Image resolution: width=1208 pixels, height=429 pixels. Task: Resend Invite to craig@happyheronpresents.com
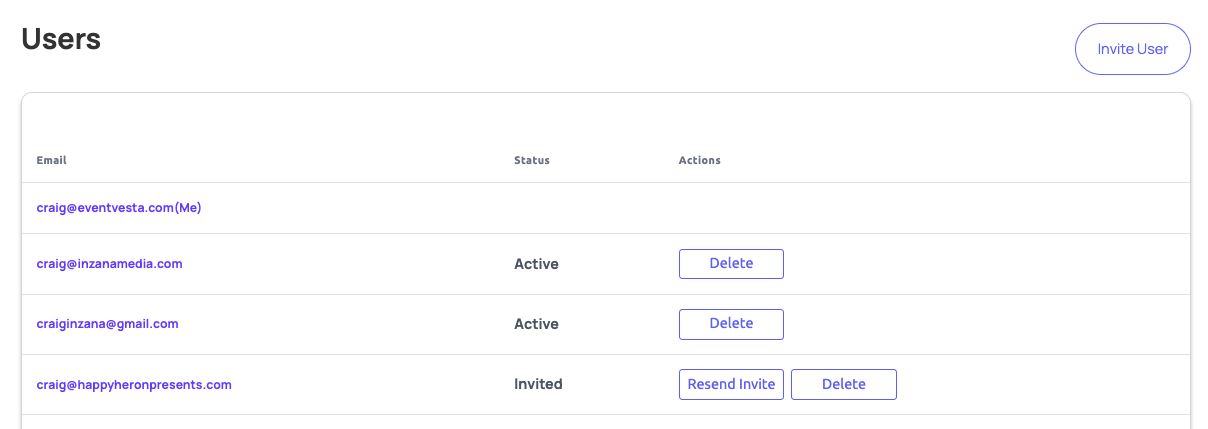coord(731,384)
